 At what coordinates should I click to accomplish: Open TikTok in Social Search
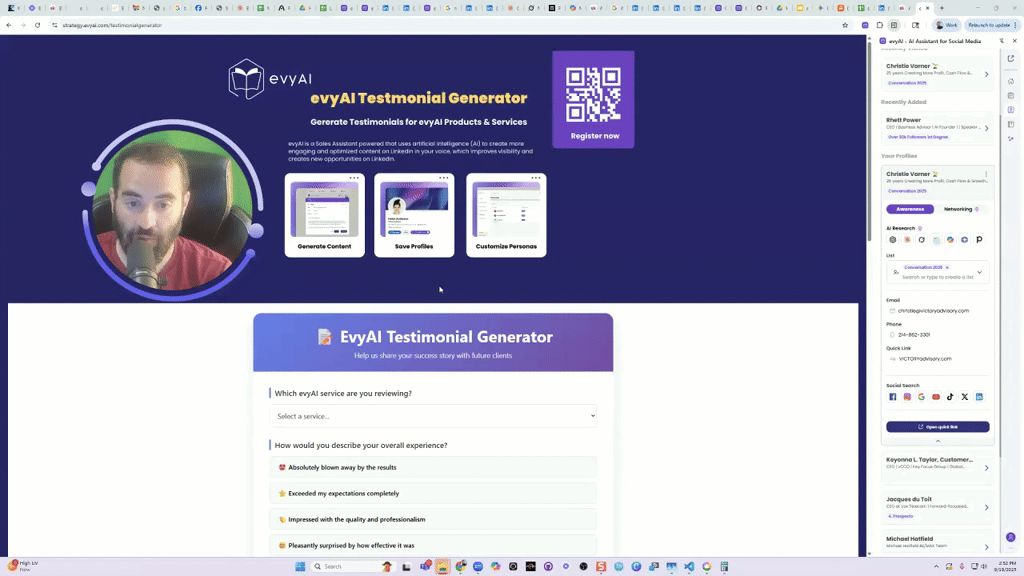(950, 397)
